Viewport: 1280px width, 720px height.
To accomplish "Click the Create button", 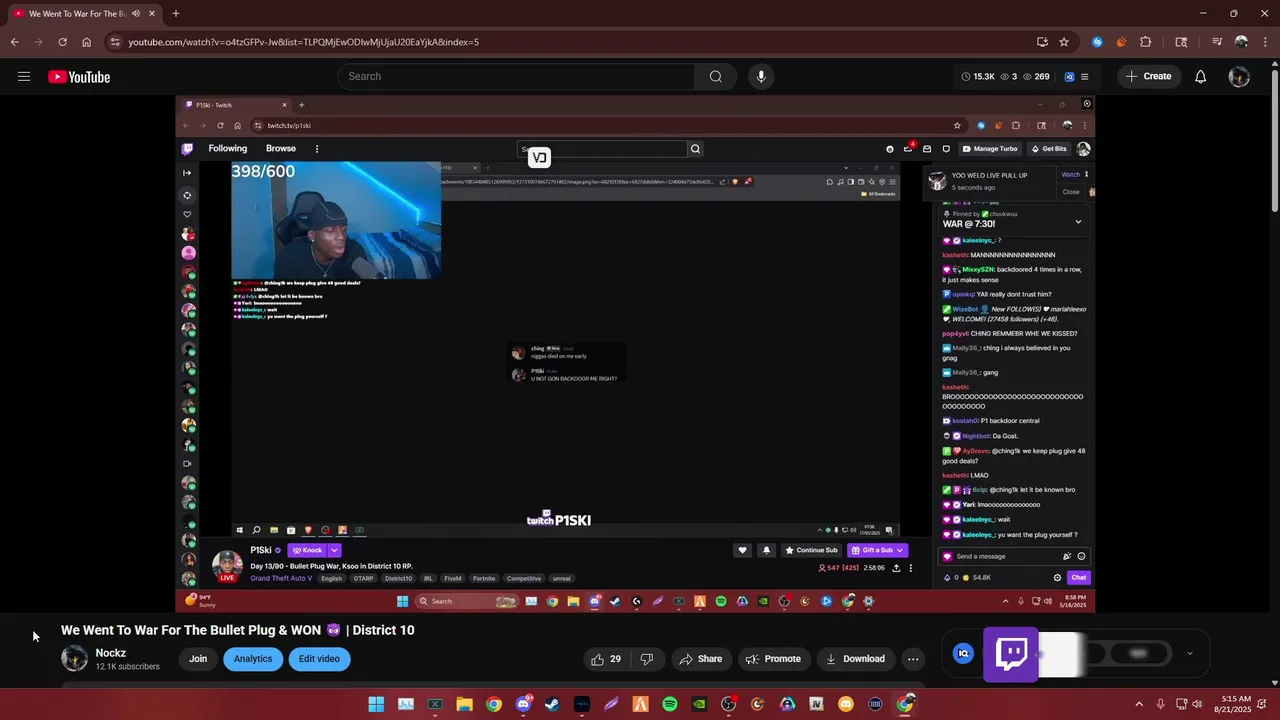I will (1148, 76).
